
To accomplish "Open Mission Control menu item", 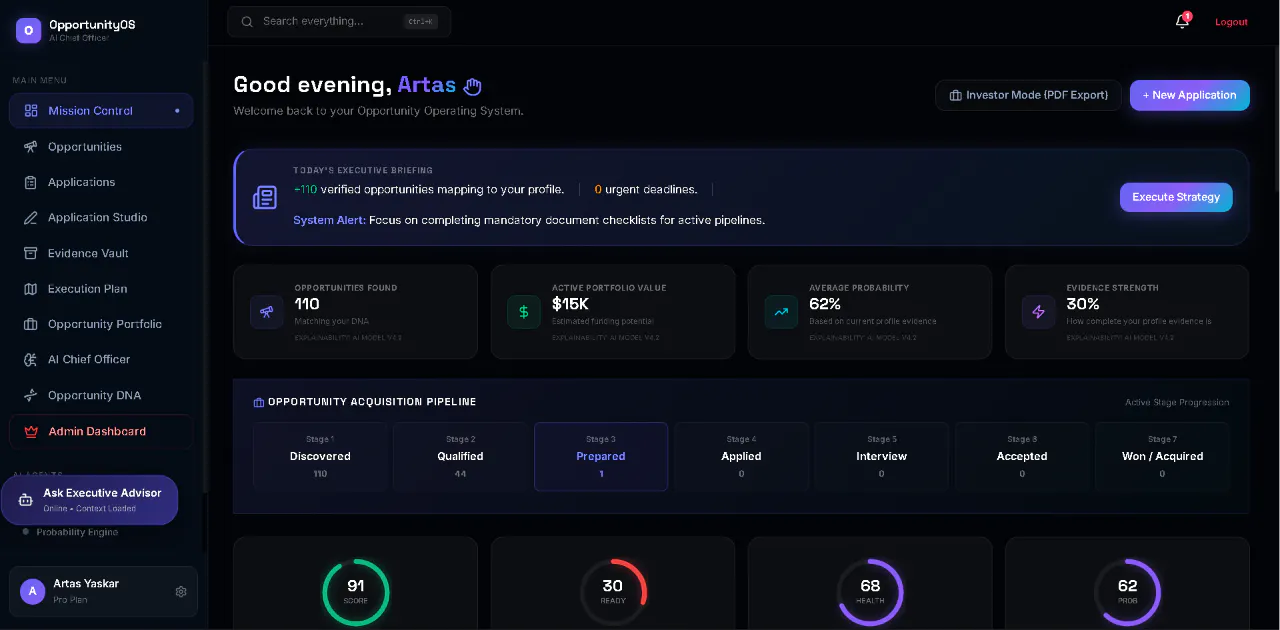I will [101, 111].
